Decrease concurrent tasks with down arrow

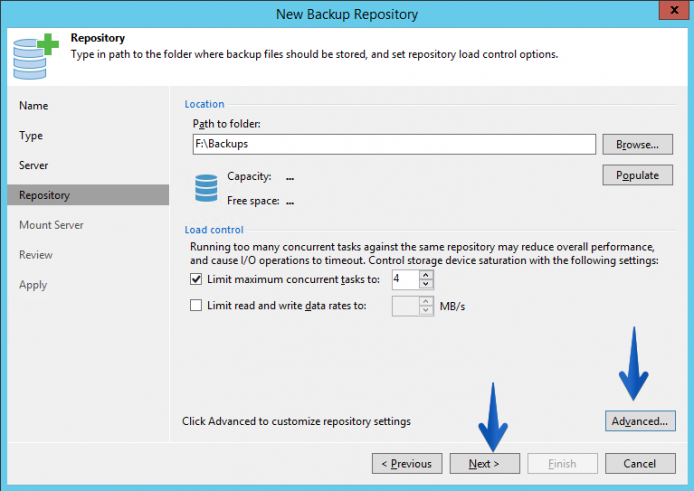click(x=426, y=284)
